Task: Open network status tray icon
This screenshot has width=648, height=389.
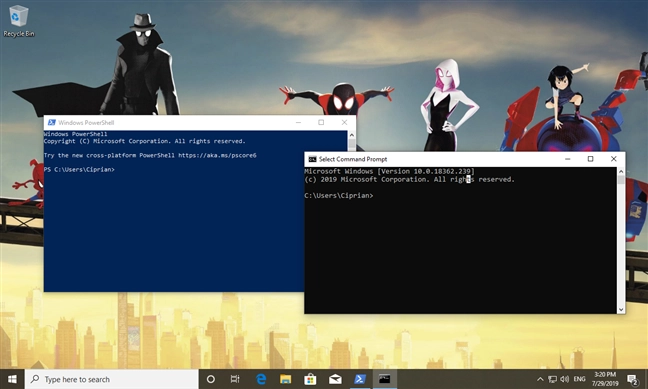Action: point(552,379)
